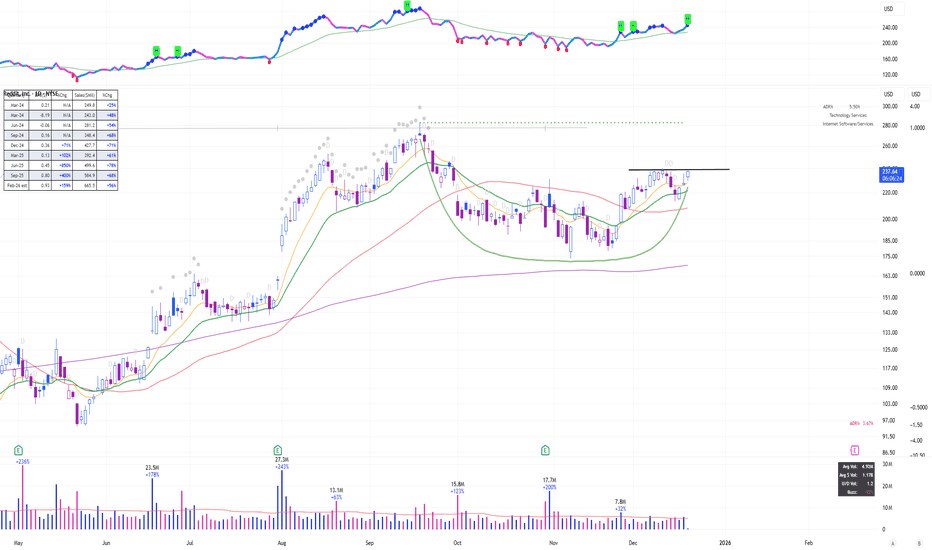Open the green earnings E marker near May
The width and height of the screenshot is (932, 550).
[x=18, y=450]
